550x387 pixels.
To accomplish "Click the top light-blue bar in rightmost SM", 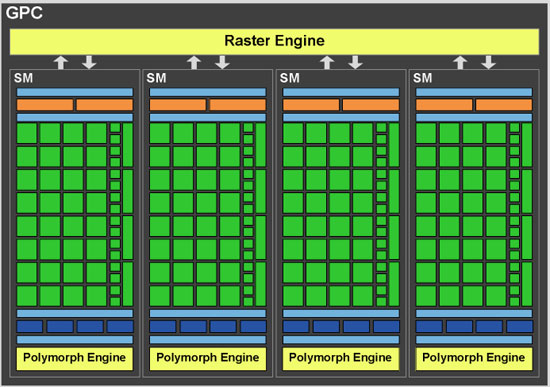I will coord(474,92).
